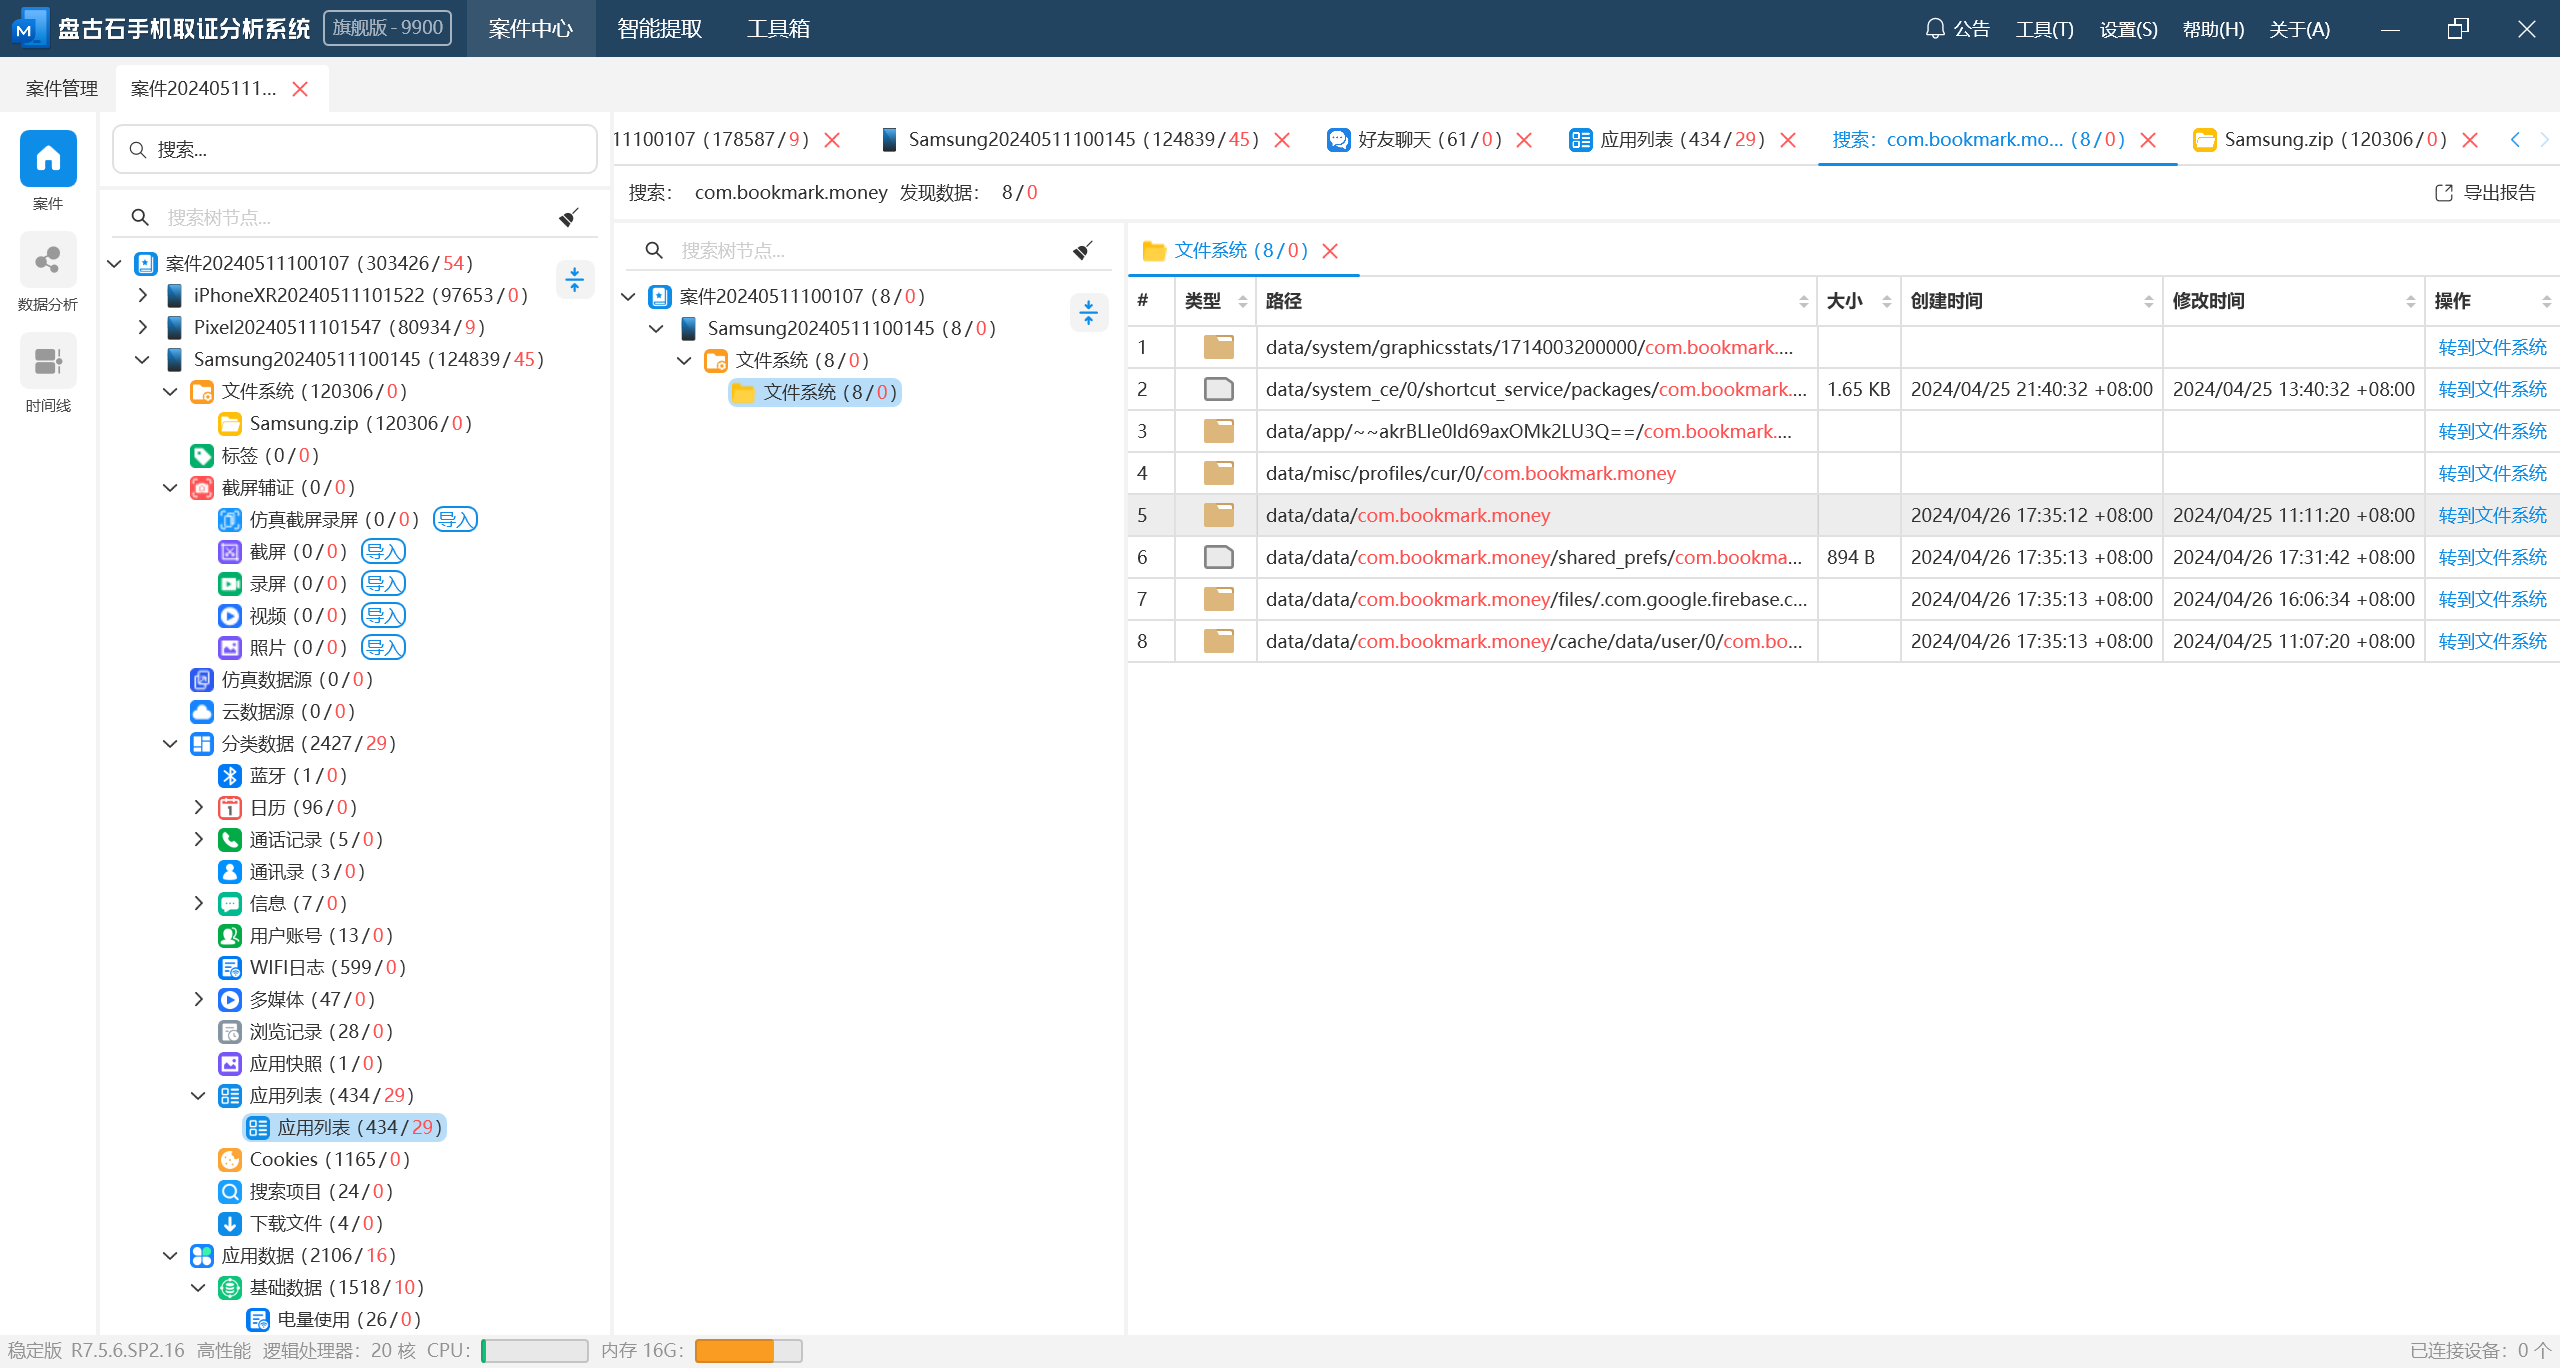Screen dimensions: 2560x1368
Task: Click 导出报告 button
Action: 2484,192
